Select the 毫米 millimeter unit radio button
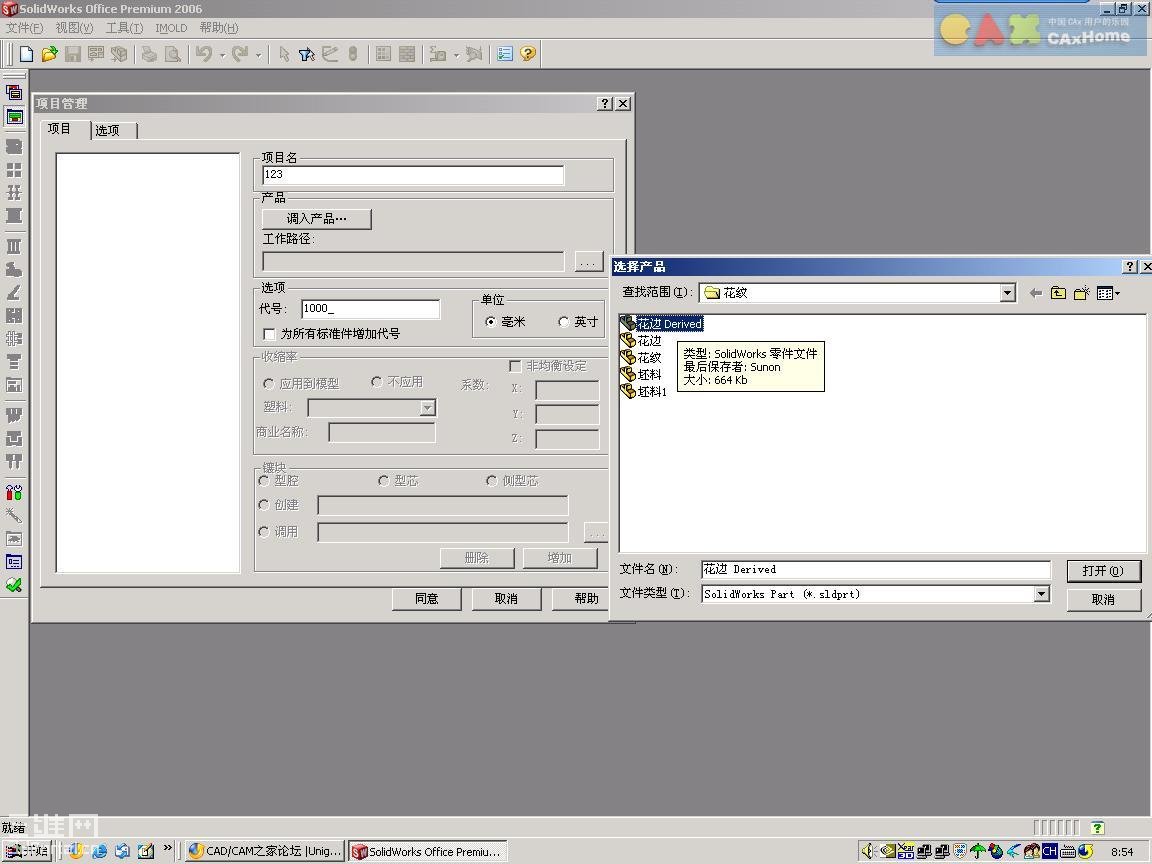 pos(490,322)
